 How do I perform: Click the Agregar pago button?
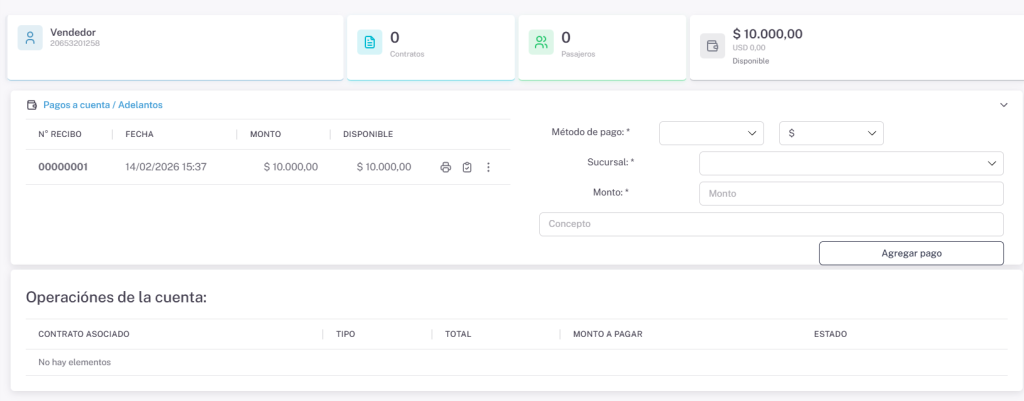pyautogui.click(x=911, y=253)
